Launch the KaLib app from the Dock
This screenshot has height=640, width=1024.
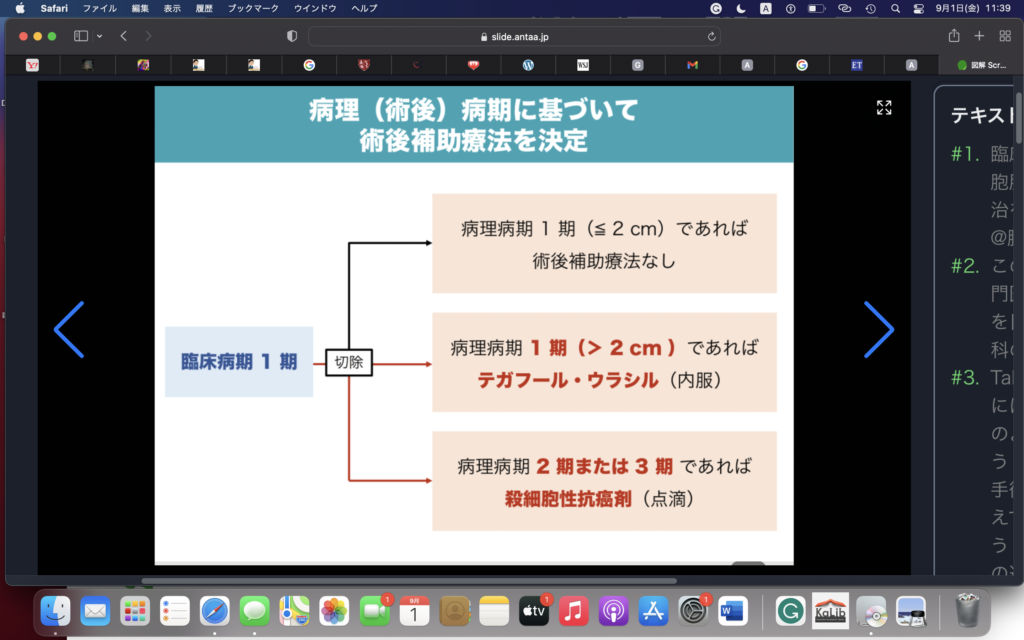(832, 611)
